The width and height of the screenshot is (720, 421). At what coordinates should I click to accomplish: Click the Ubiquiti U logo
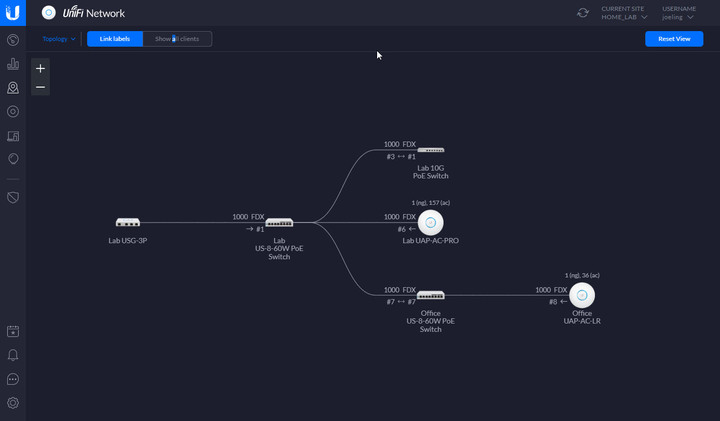(x=13, y=12)
